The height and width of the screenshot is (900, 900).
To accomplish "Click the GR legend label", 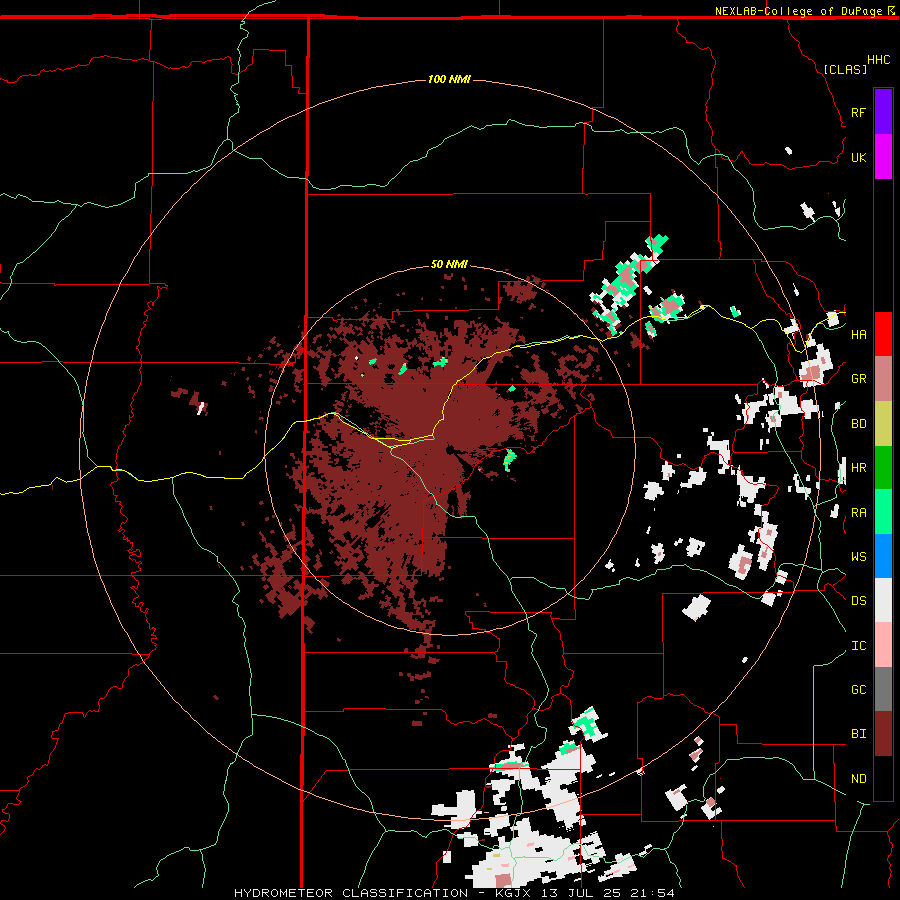I will [x=858, y=379].
